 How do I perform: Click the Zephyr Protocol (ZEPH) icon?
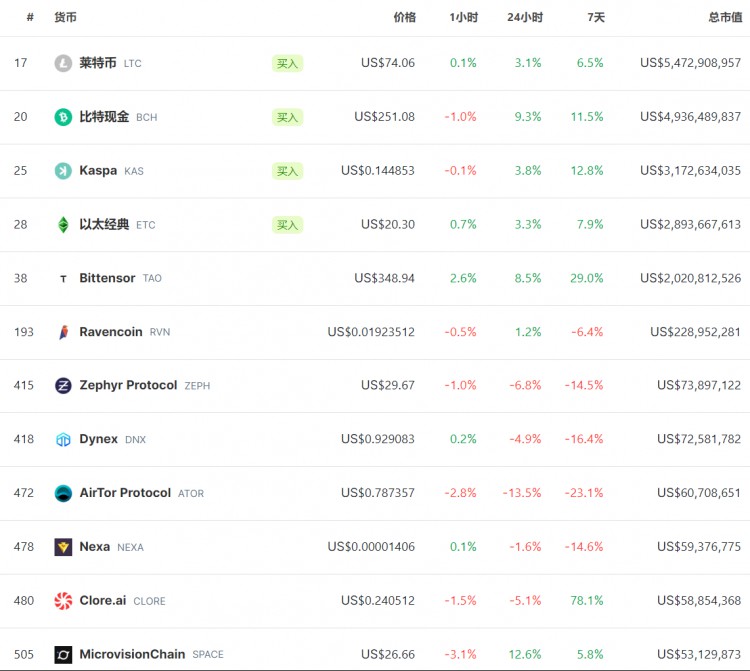coord(63,386)
